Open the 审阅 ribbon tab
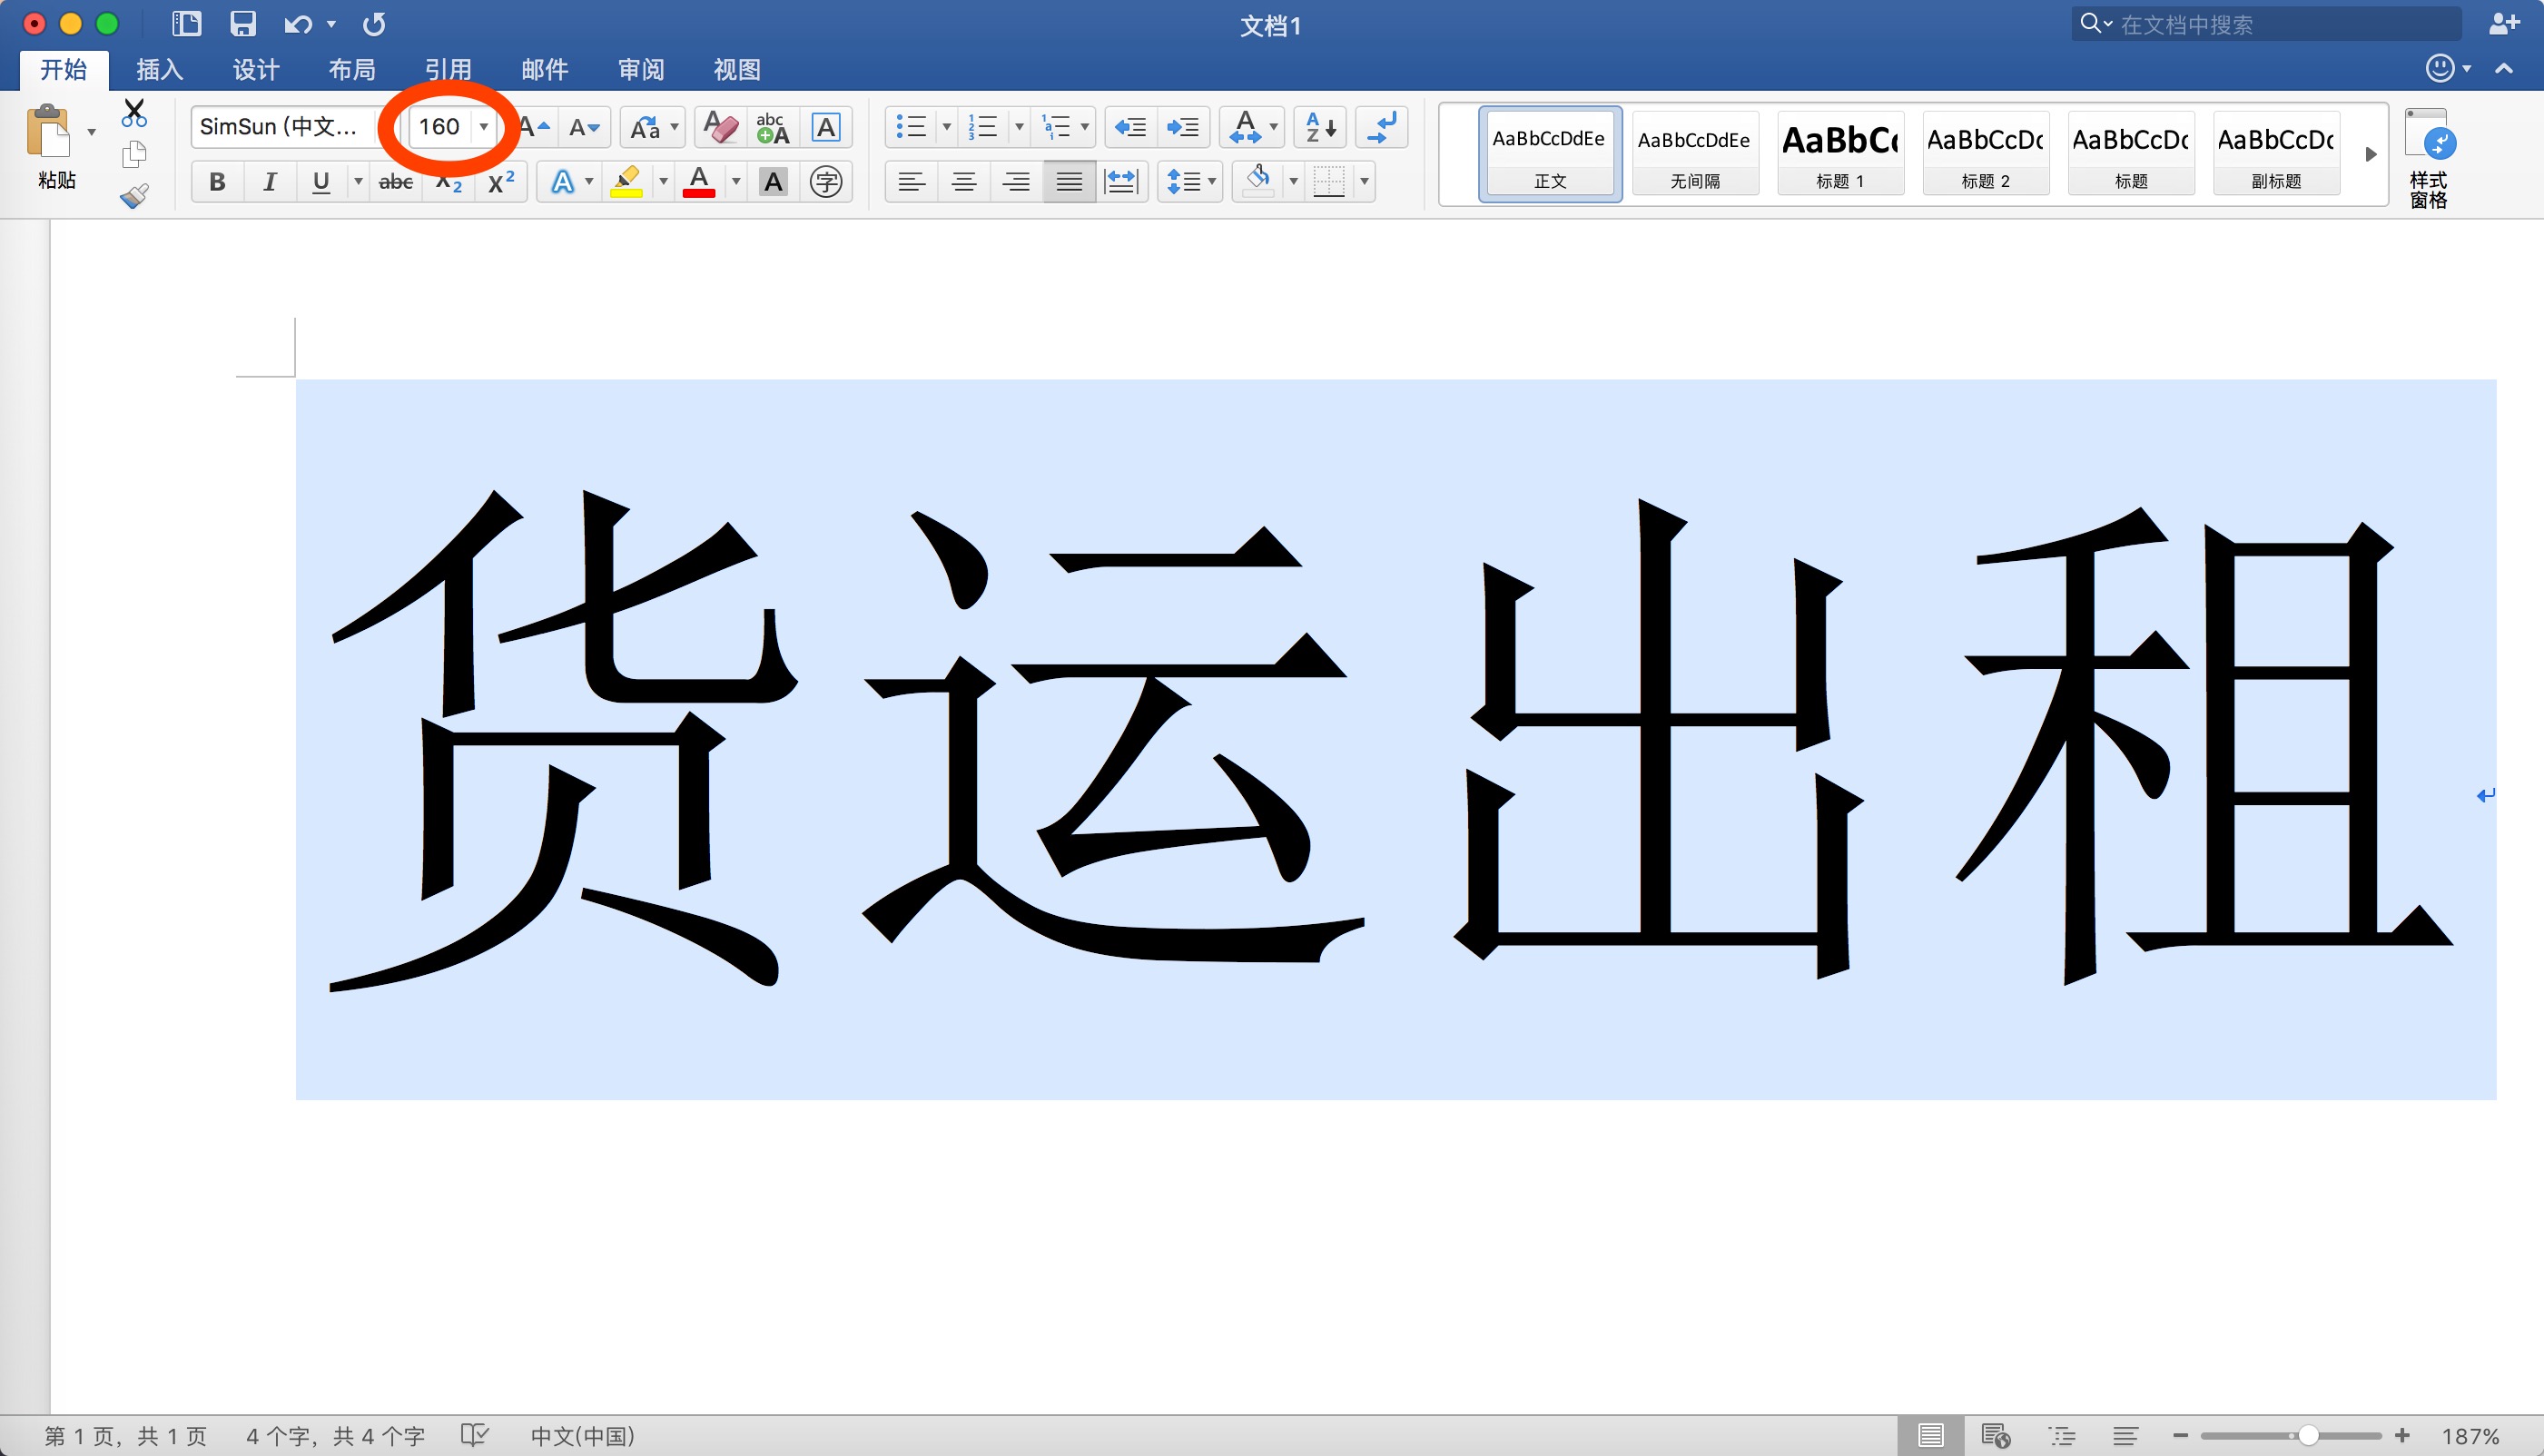Image resolution: width=2544 pixels, height=1456 pixels. [640, 69]
